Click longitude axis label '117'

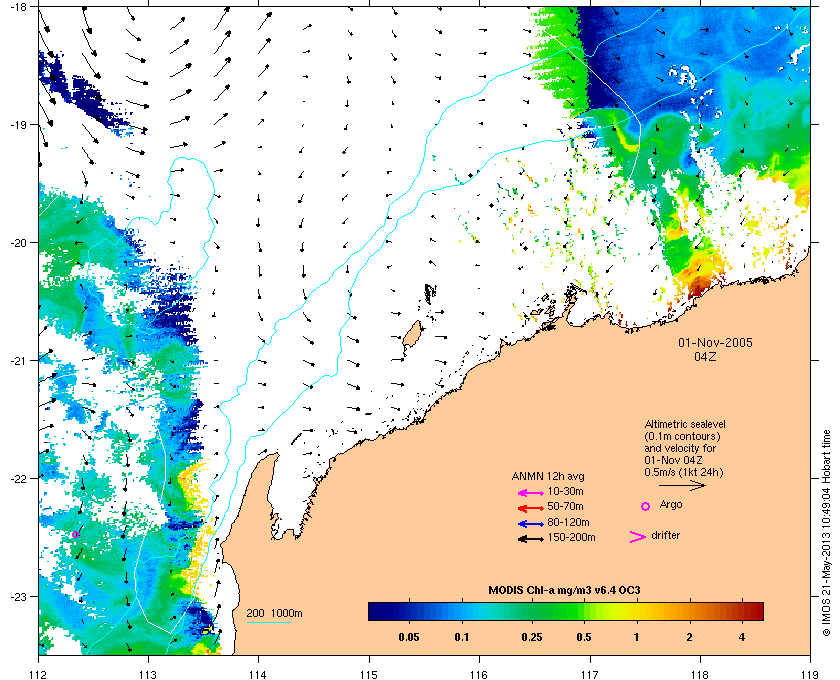pyautogui.click(x=590, y=674)
